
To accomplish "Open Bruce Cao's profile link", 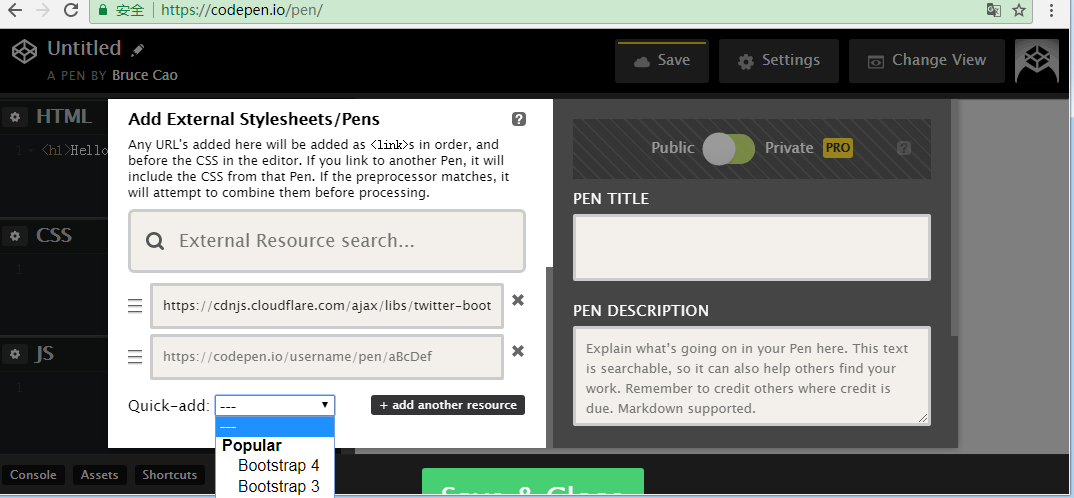I will 145,75.
